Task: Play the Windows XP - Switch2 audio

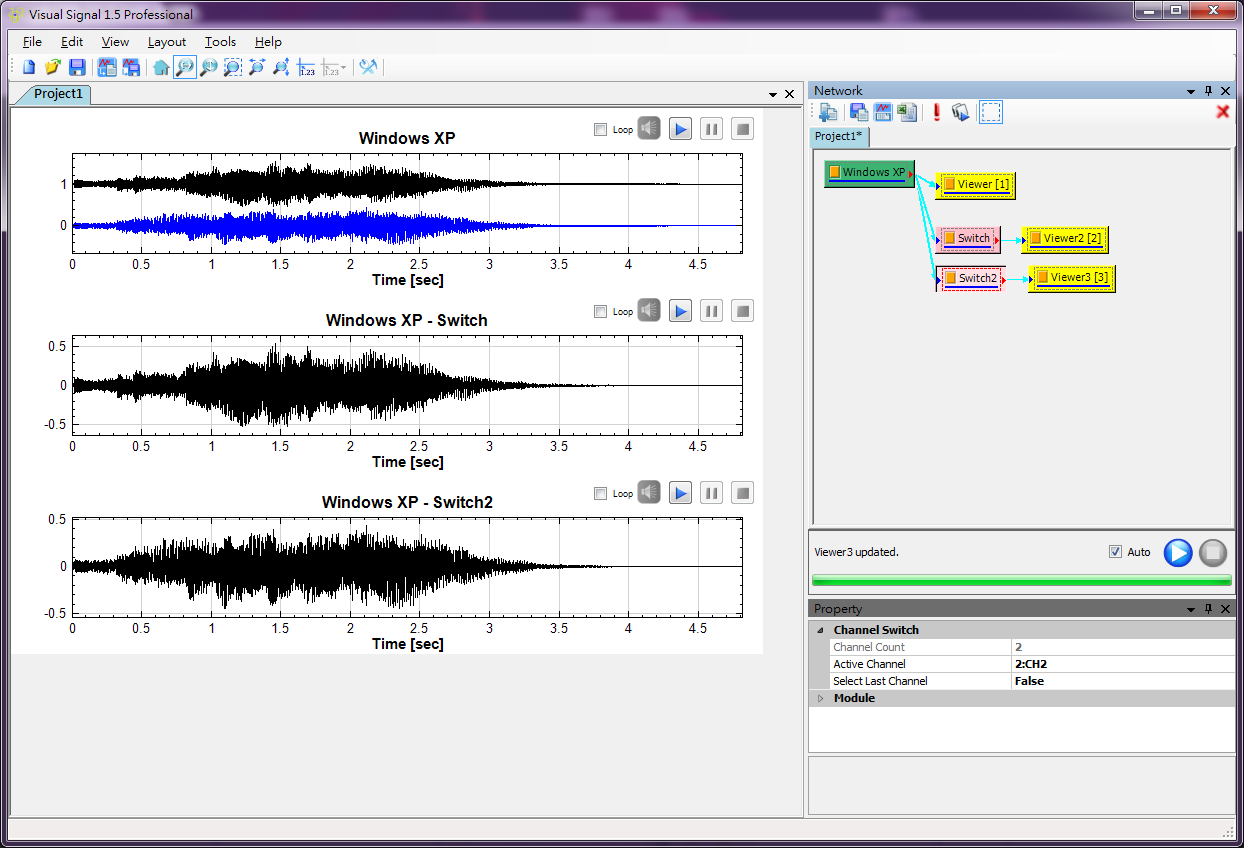Action: (x=681, y=493)
